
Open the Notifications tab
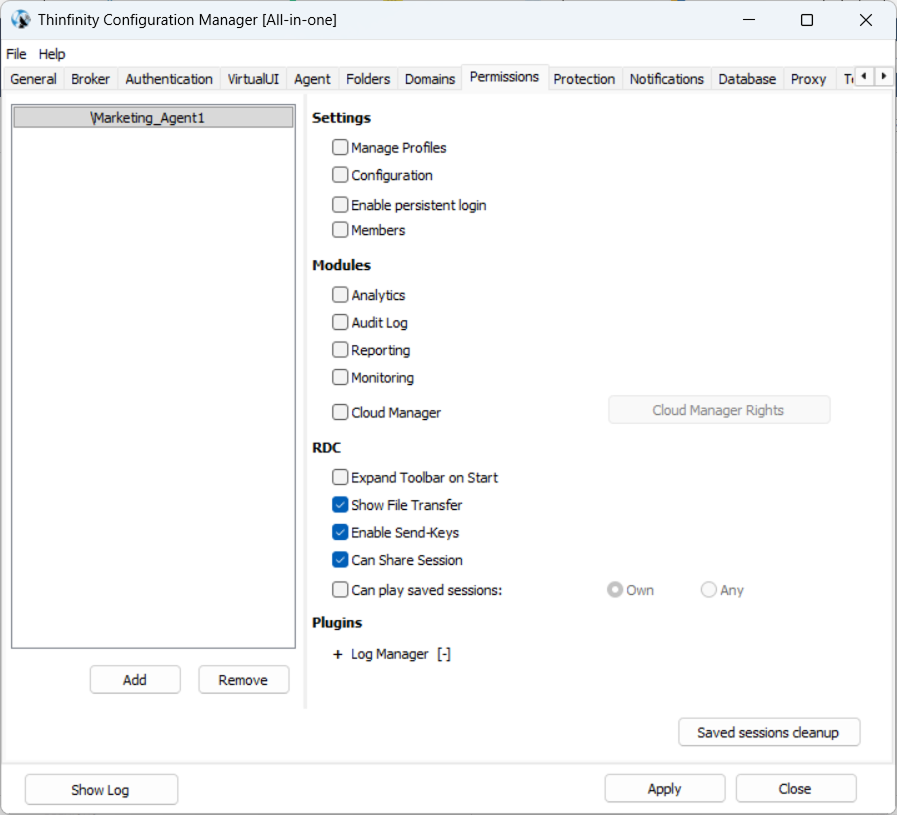[666, 79]
